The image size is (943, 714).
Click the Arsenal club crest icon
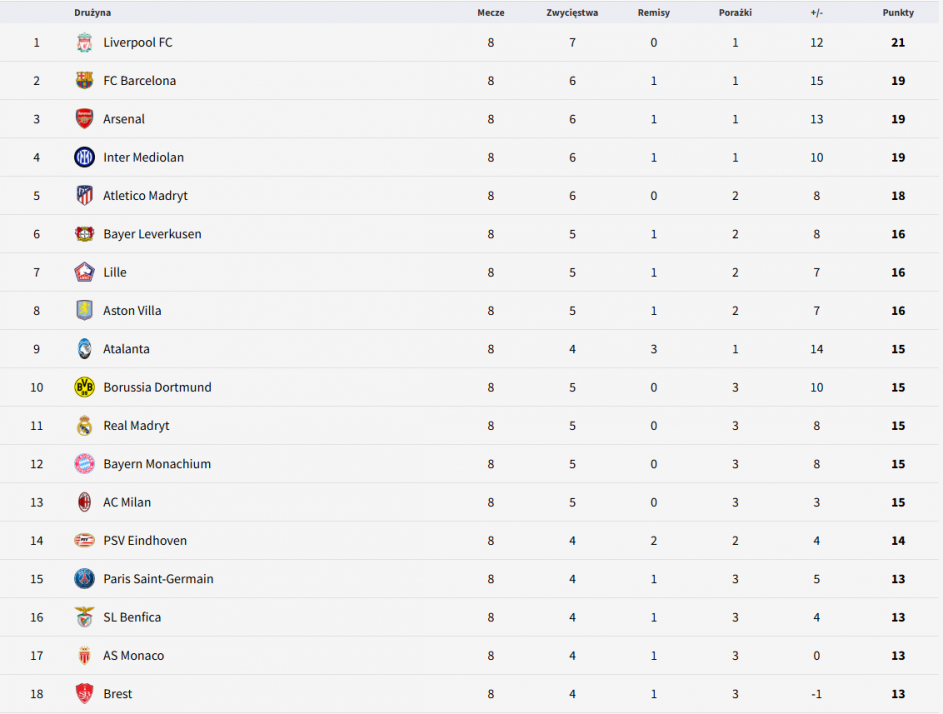pyautogui.click(x=85, y=119)
